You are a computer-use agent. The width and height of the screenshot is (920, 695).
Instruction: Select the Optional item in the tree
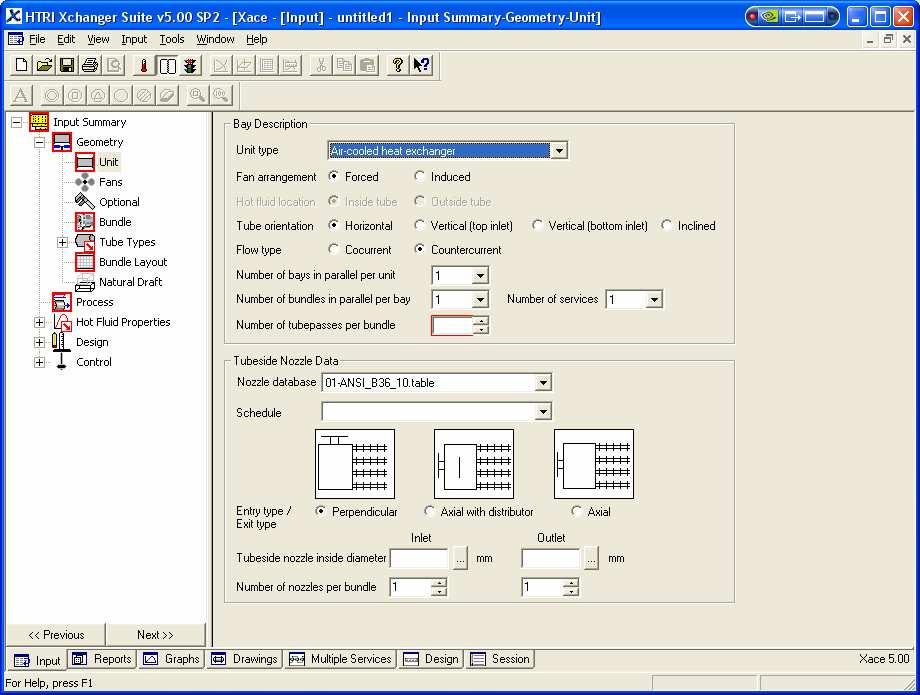(119, 202)
